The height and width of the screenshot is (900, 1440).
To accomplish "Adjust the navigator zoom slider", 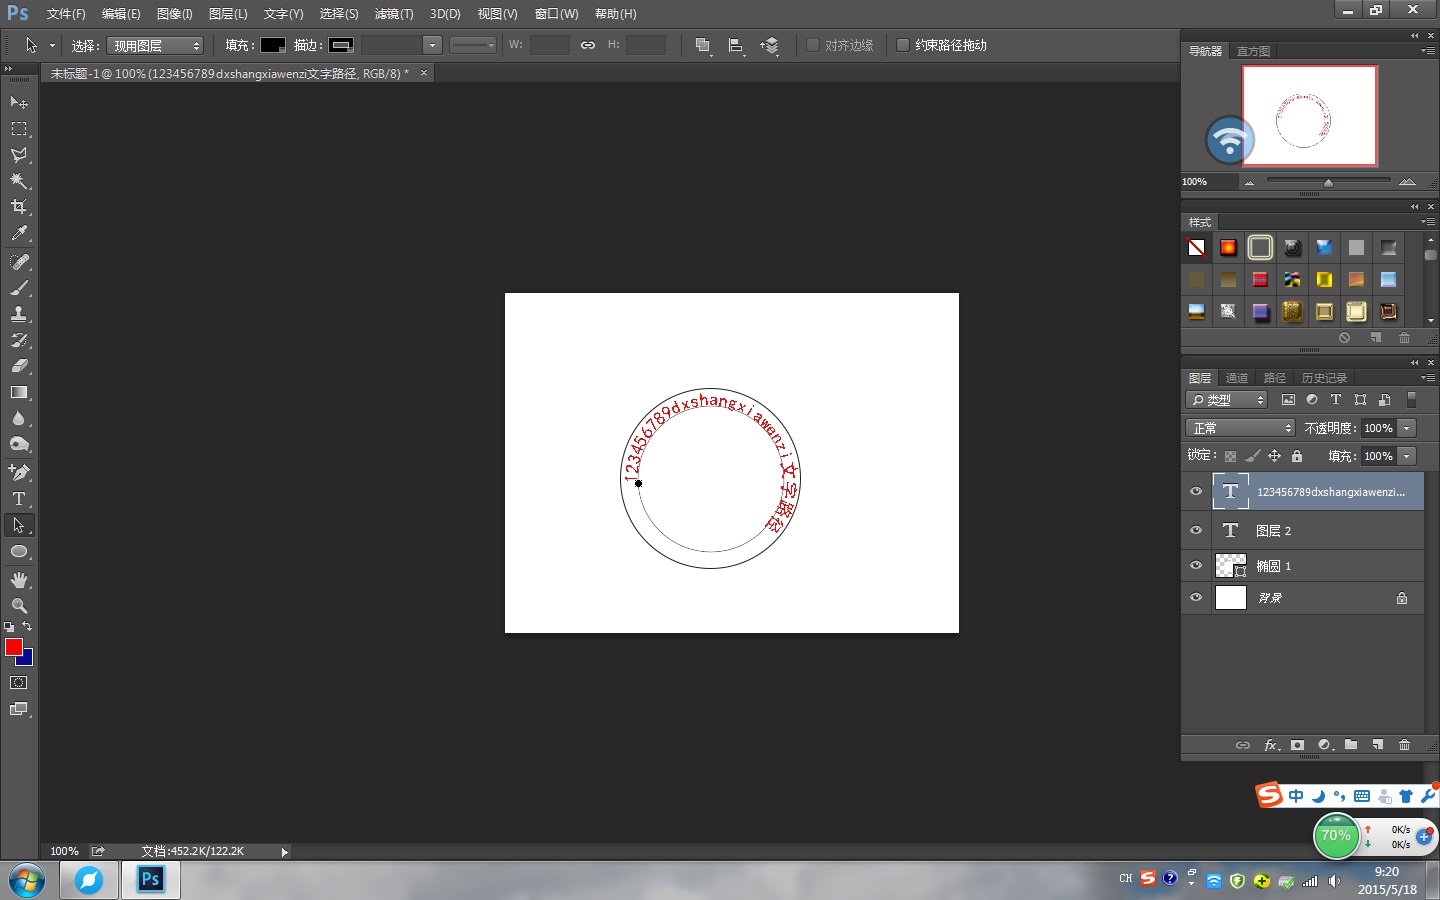I will coord(1328,182).
